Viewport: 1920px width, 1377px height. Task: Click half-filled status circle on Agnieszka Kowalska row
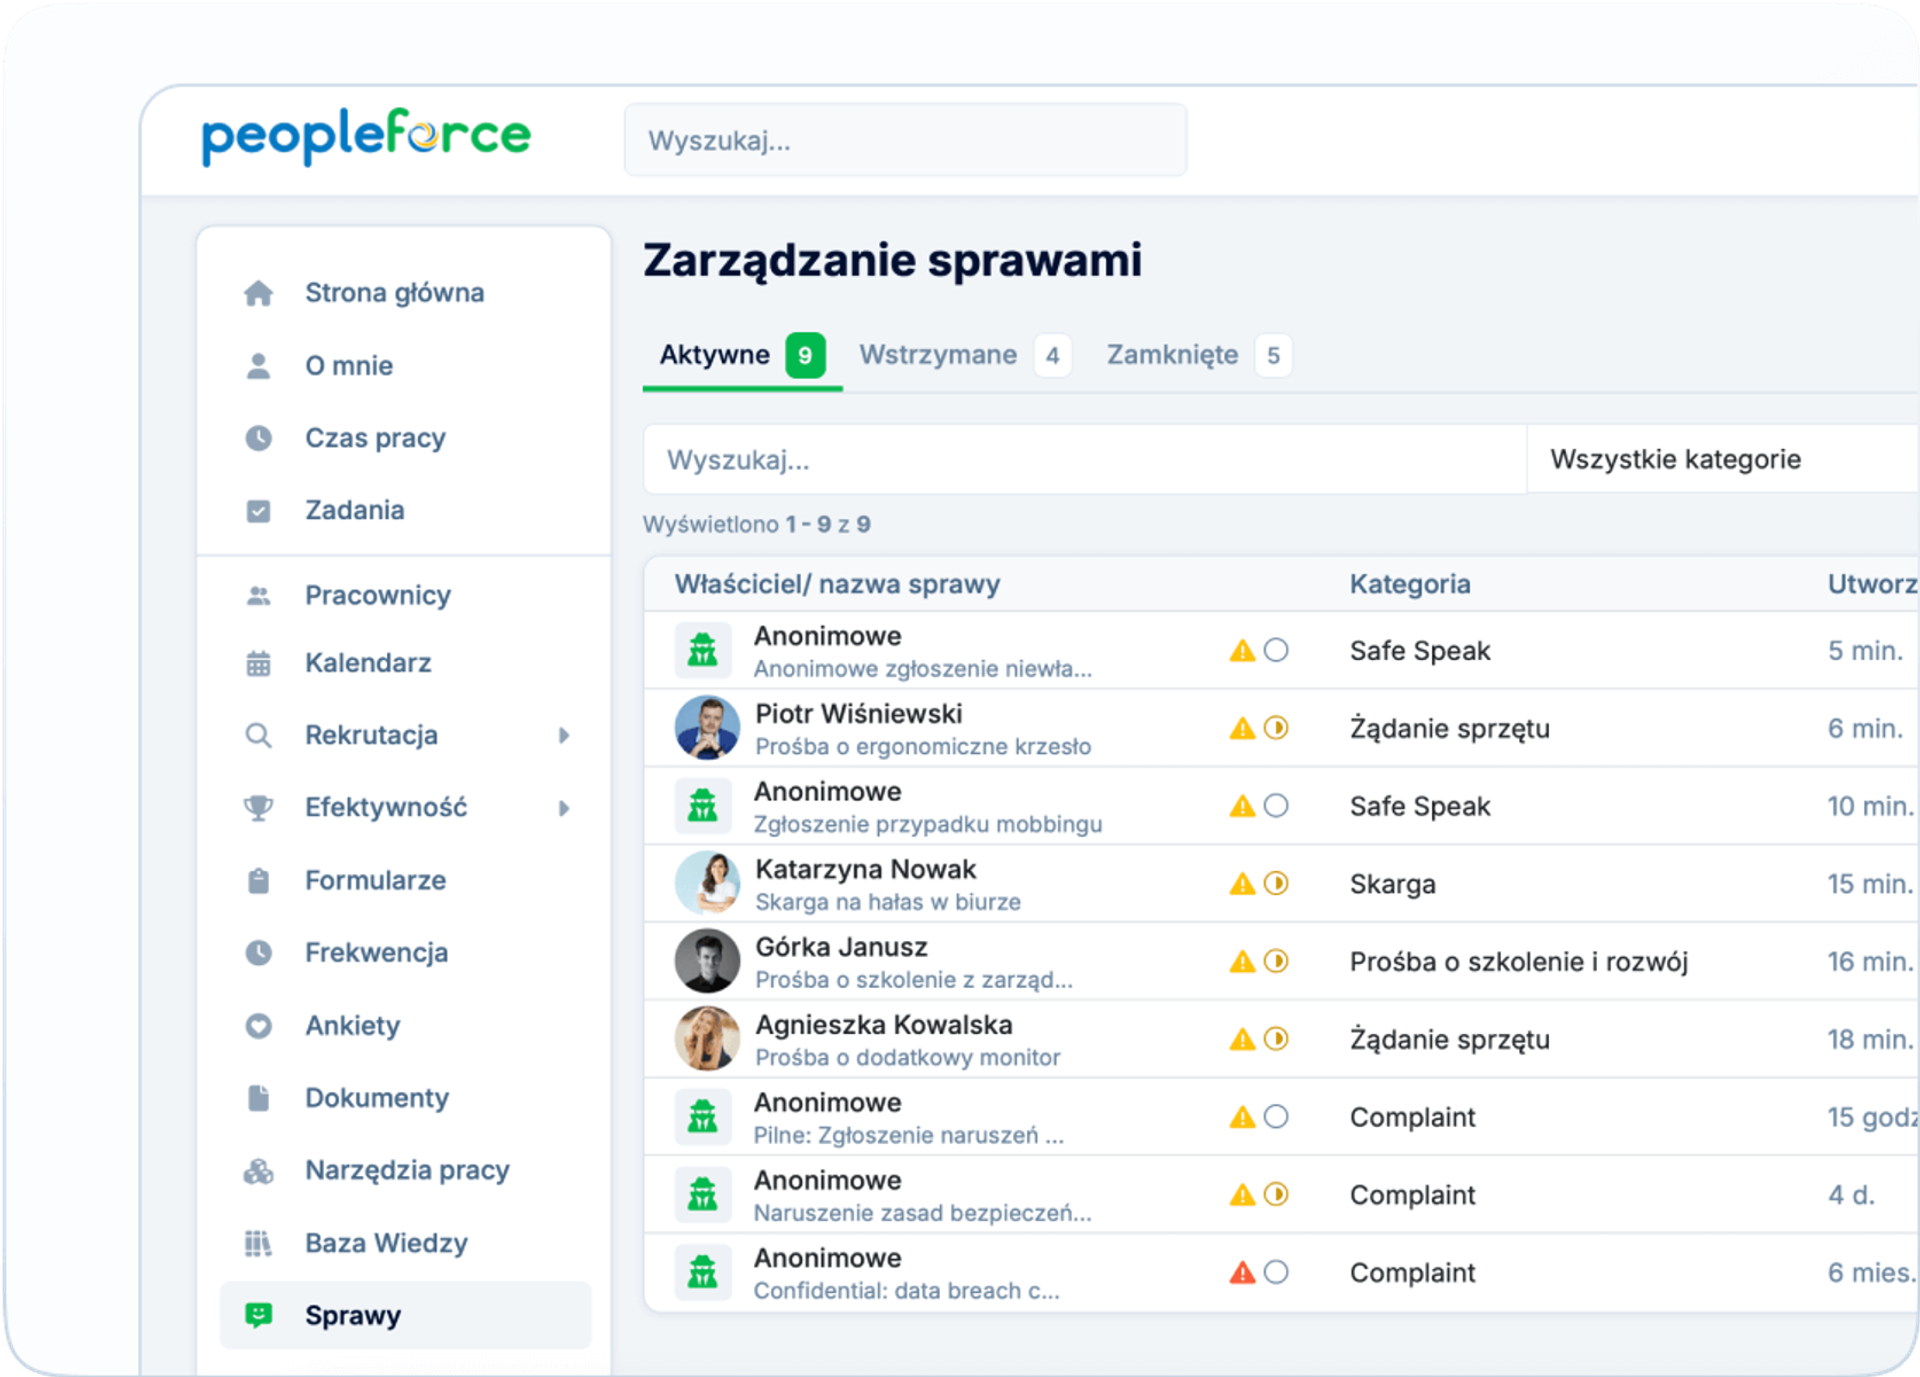pyautogui.click(x=1276, y=1039)
